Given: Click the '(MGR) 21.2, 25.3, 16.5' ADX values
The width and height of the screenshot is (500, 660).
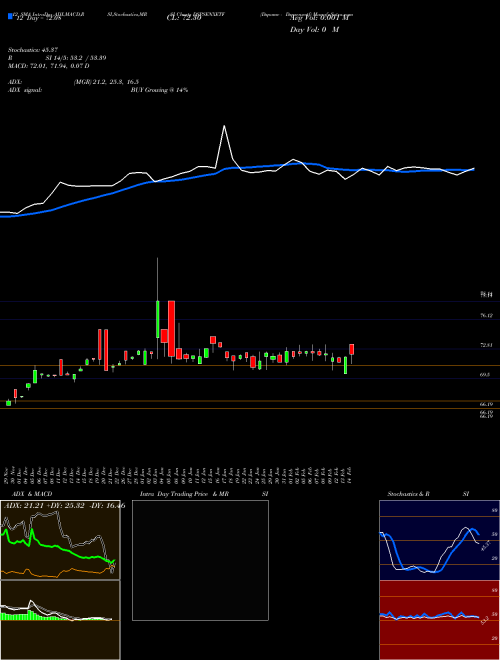Looking at the screenshot, I should pyautogui.click(x=106, y=82).
